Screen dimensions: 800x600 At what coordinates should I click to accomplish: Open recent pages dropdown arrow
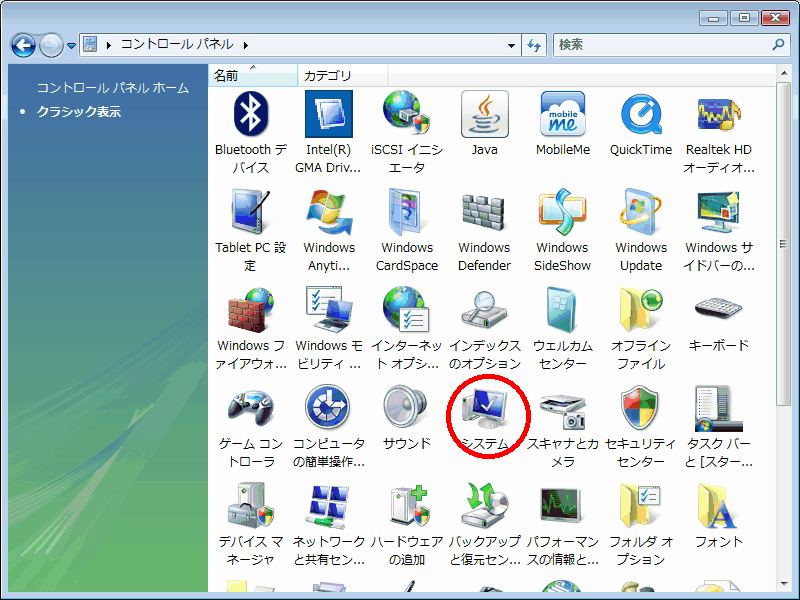pos(71,45)
